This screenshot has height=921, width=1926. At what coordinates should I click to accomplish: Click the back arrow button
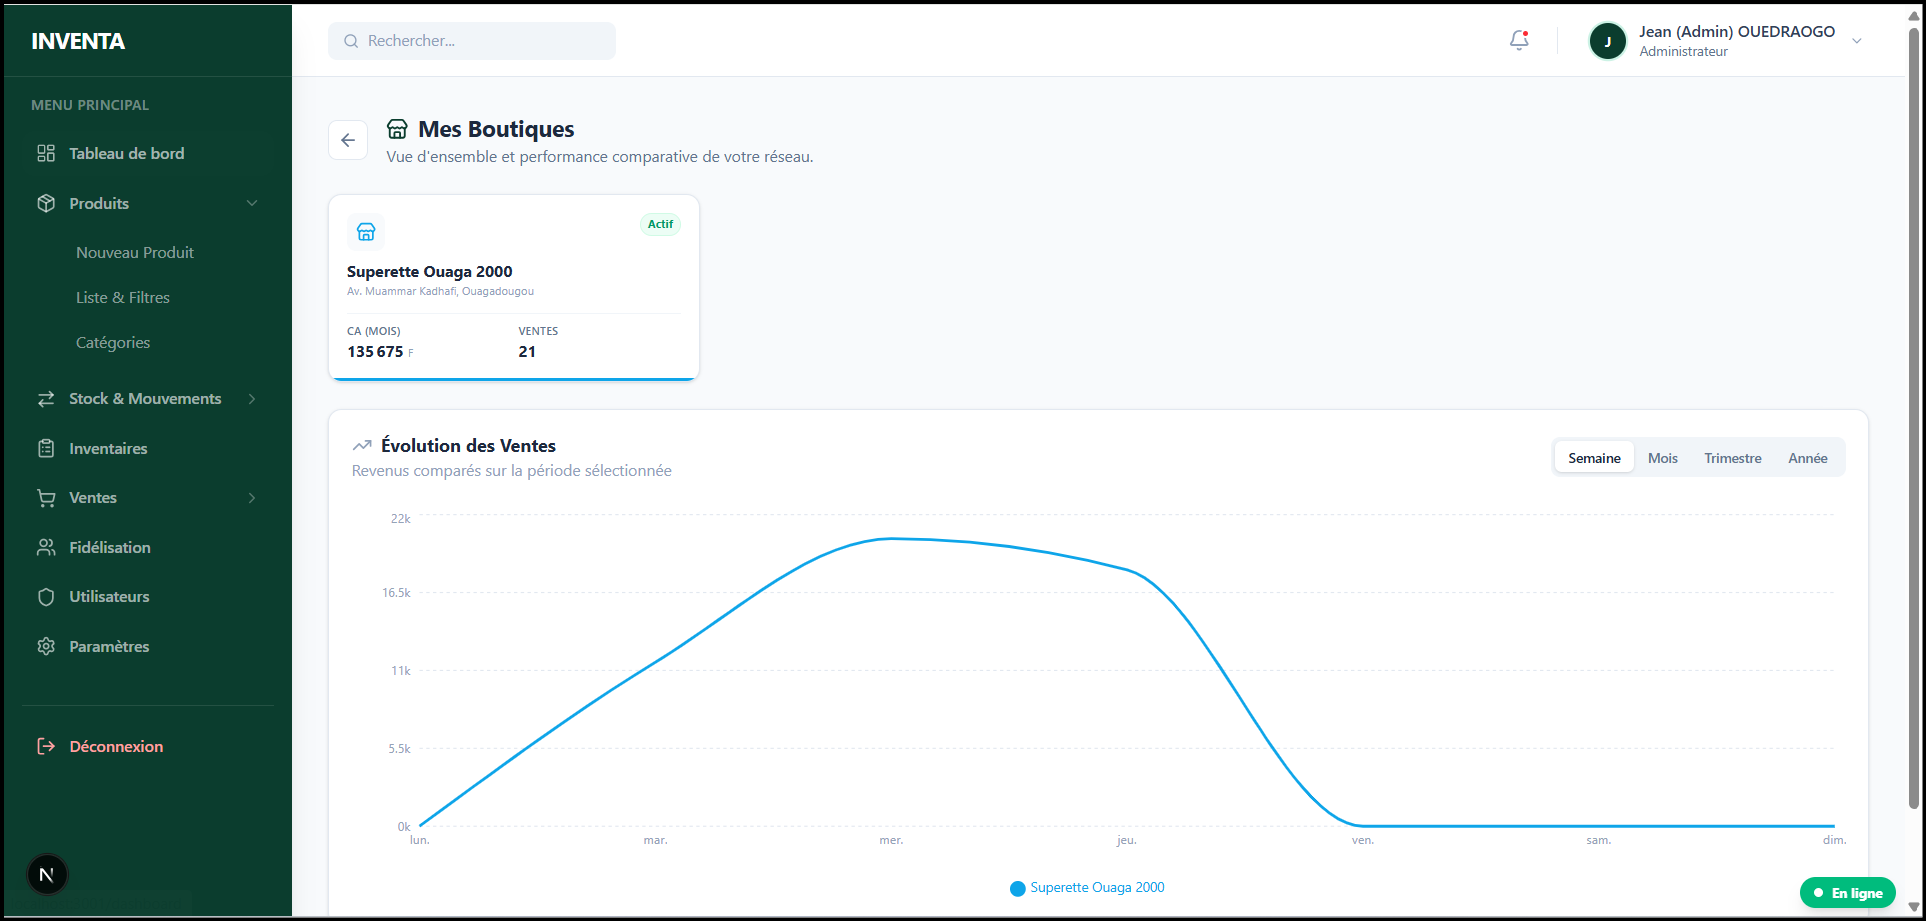tap(348, 140)
